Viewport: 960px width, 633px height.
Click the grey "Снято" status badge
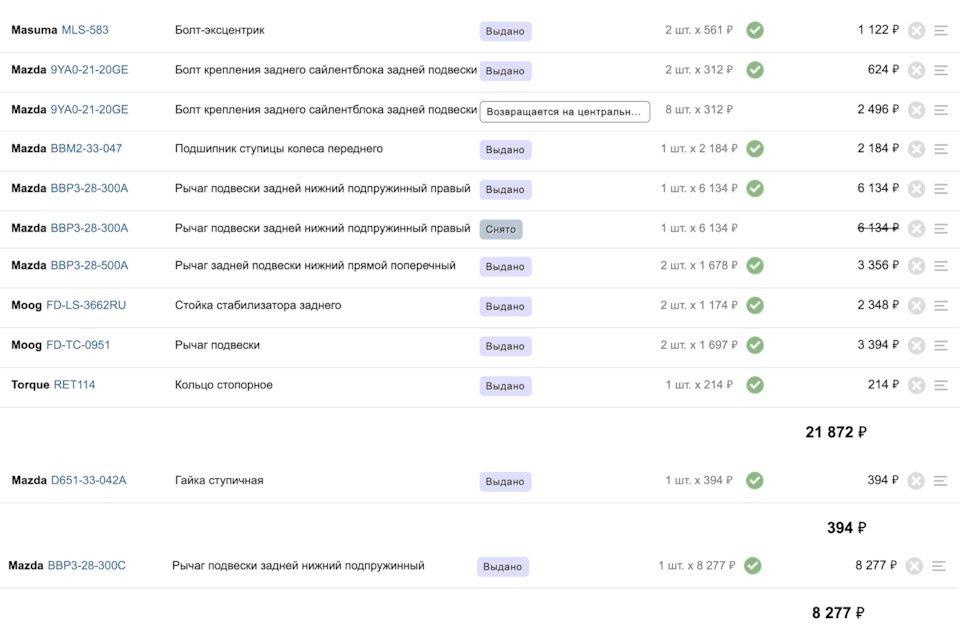click(501, 229)
